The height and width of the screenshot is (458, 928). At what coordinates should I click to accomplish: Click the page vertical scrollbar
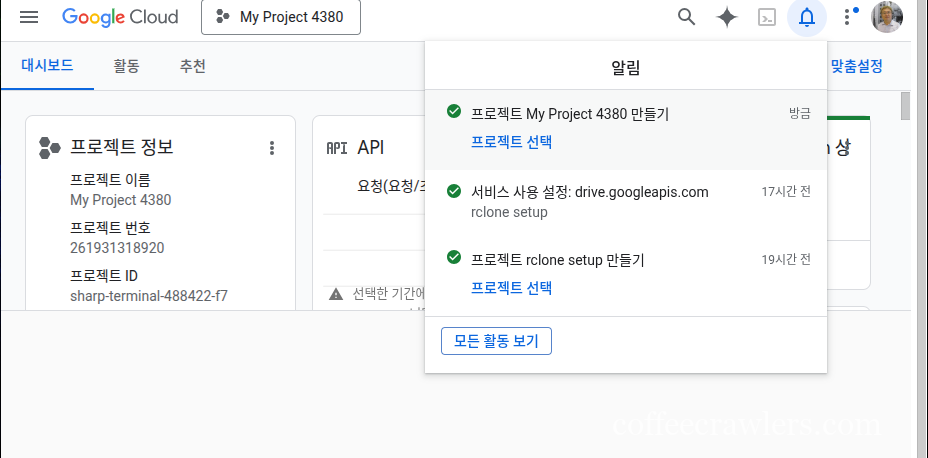906,105
